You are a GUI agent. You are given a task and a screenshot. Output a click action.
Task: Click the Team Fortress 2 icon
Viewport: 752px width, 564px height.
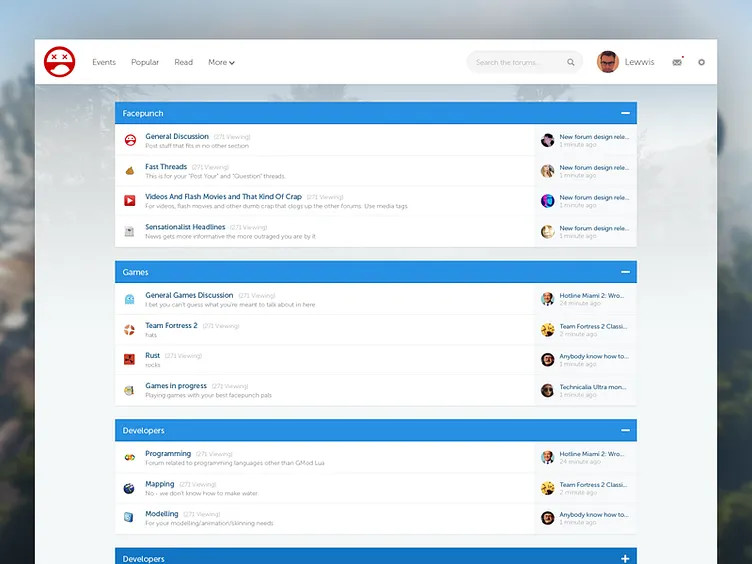(129, 329)
